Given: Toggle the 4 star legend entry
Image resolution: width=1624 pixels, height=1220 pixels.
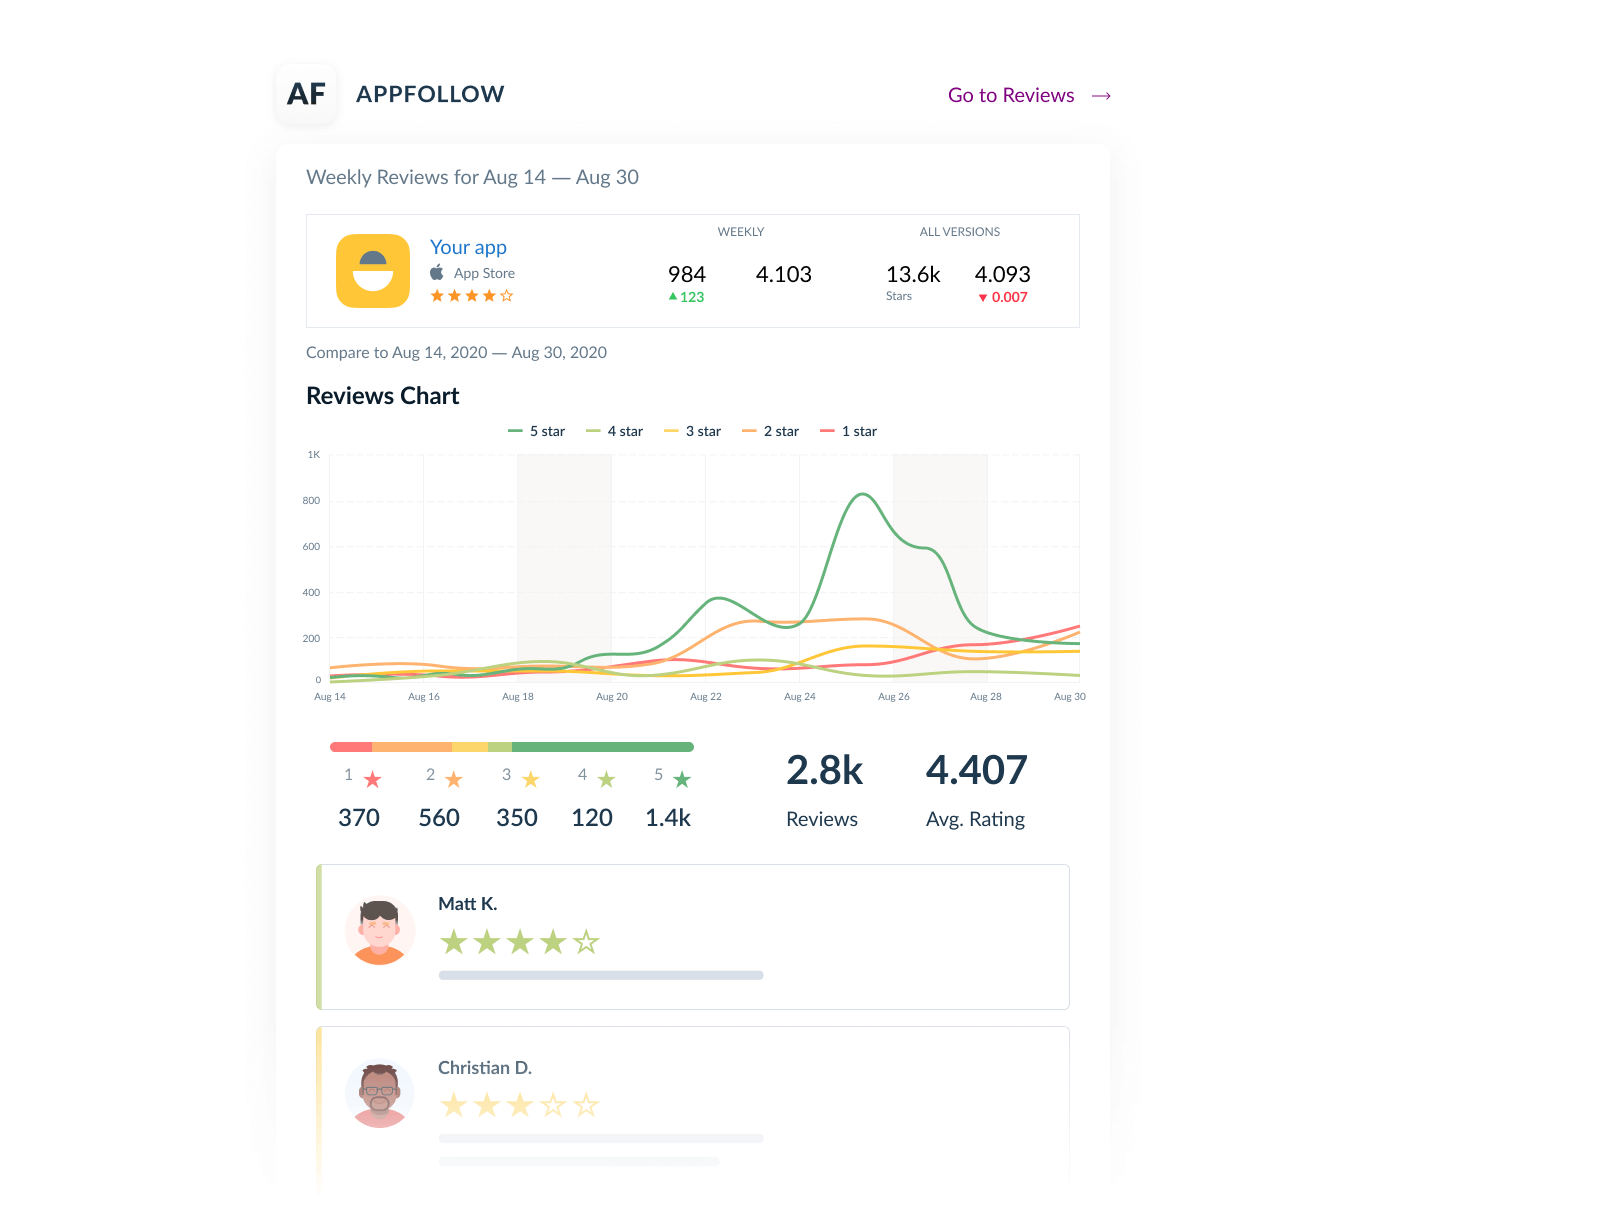Looking at the screenshot, I should pos(615,431).
